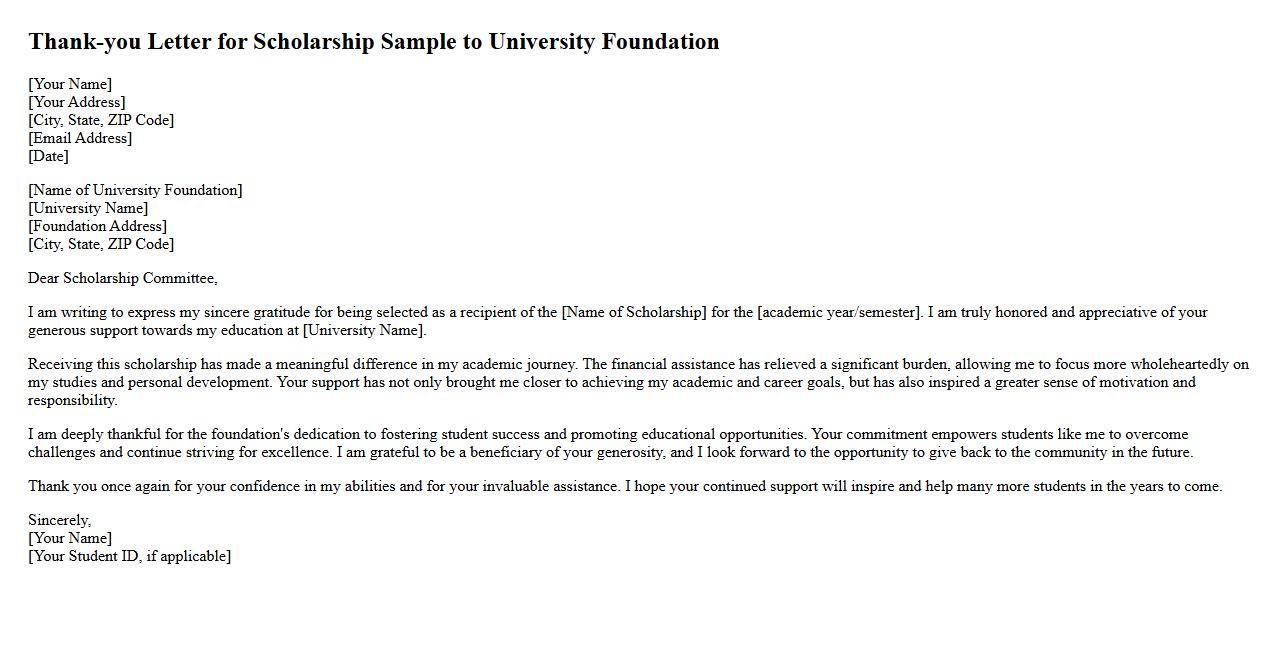The image size is (1278, 650).
Task: Click the [Name of University Foundation] line
Action: click(x=135, y=190)
